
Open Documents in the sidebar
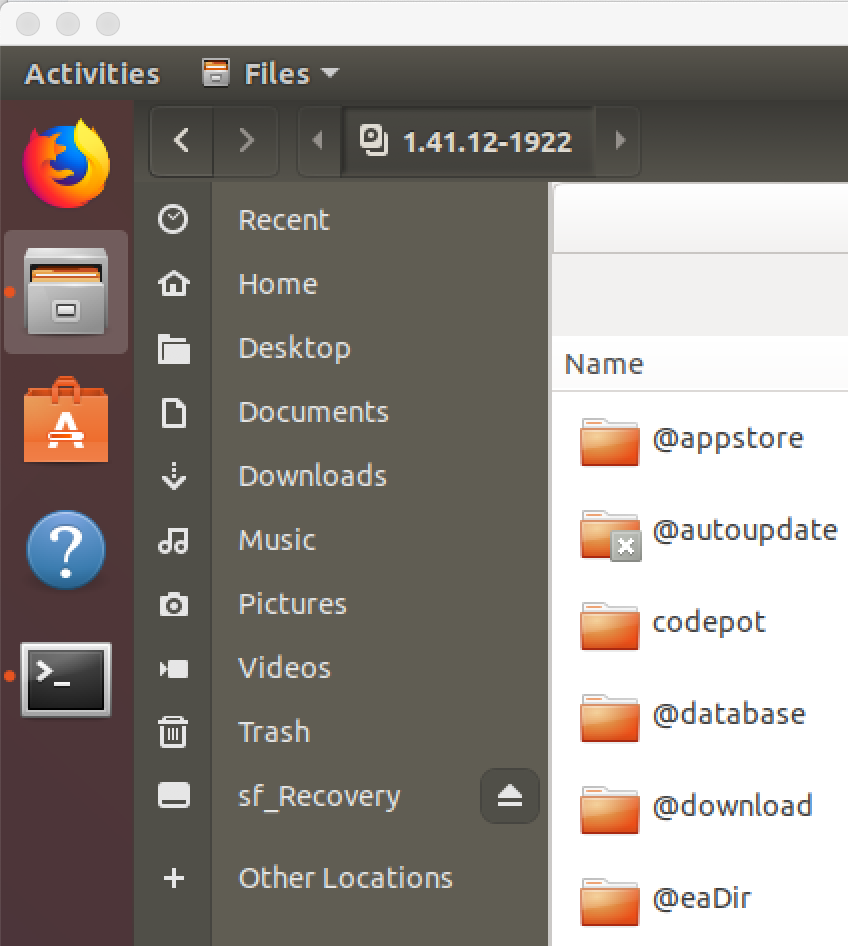pyautogui.click(x=314, y=413)
